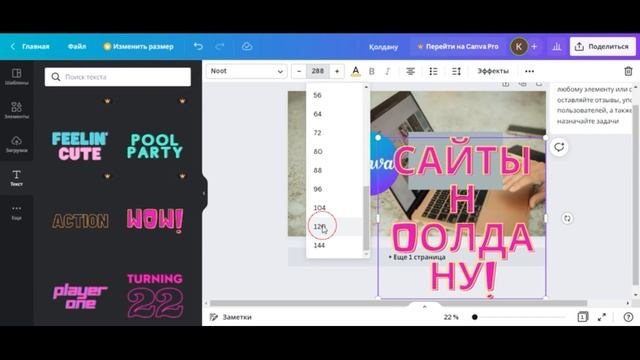Open the Эффекты panel
Viewport: 640px width, 360px height.
click(493, 71)
